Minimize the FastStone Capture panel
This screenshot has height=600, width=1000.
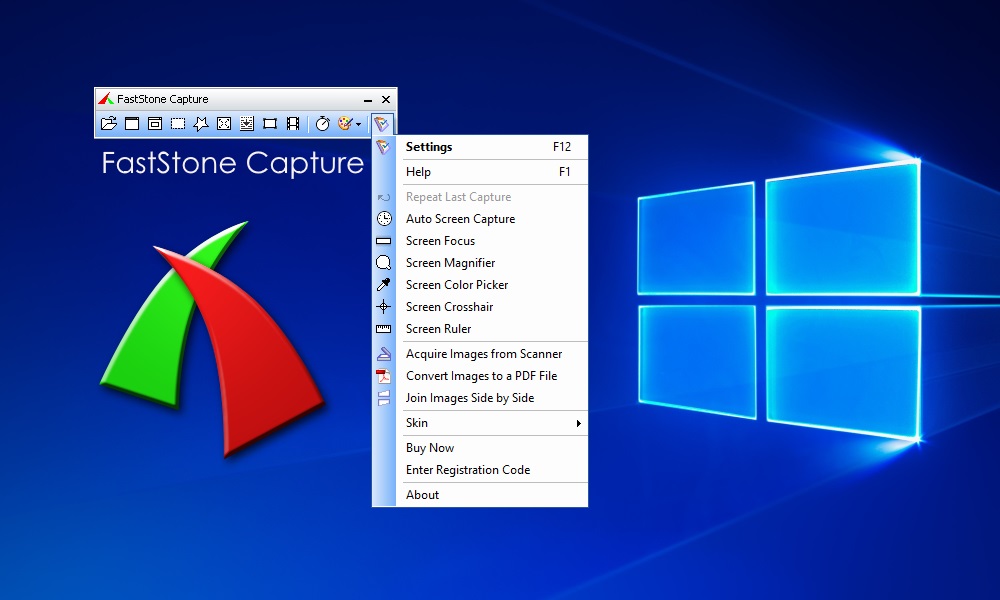[367, 99]
